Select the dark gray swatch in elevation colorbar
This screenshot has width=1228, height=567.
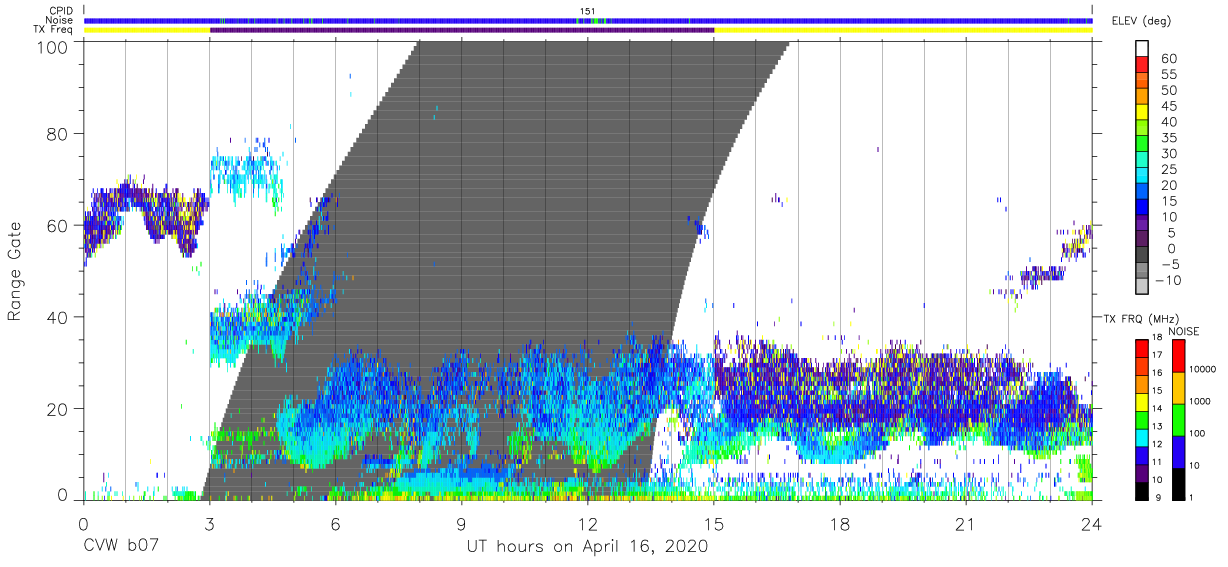click(x=1142, y=254)
